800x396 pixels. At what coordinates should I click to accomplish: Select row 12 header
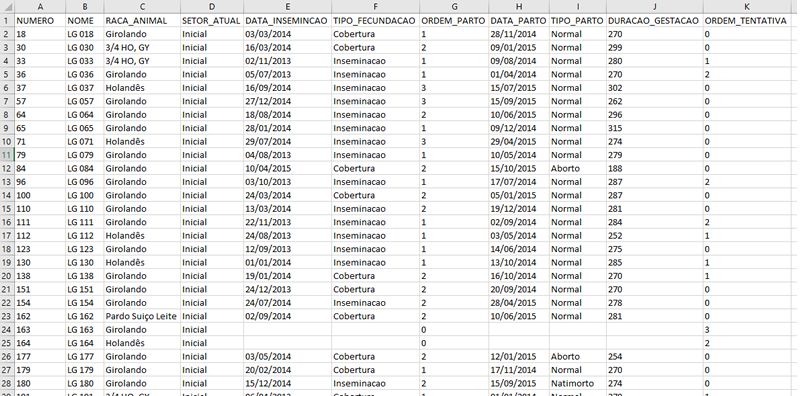[7, 168]
